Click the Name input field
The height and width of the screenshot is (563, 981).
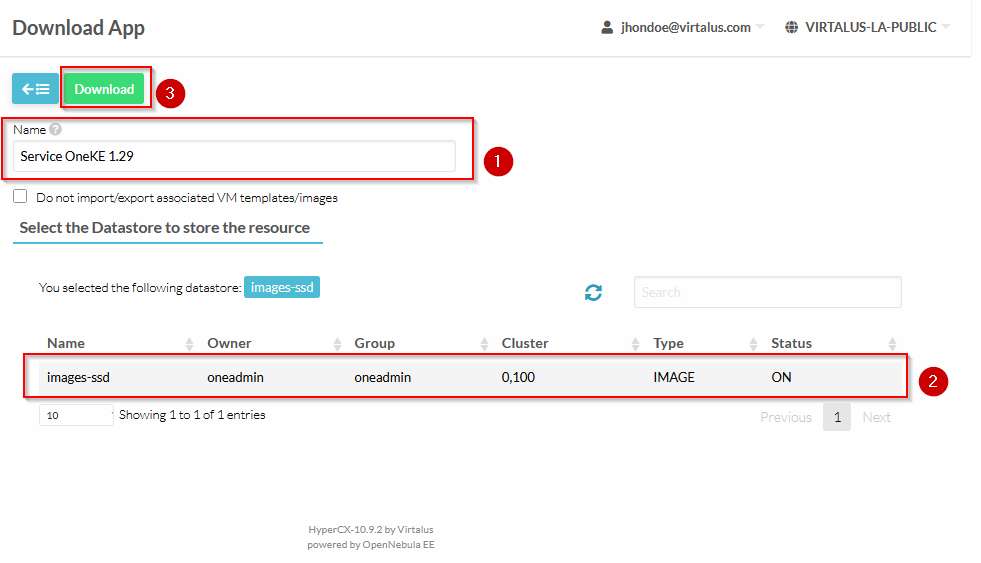click(x=234, y=156)
